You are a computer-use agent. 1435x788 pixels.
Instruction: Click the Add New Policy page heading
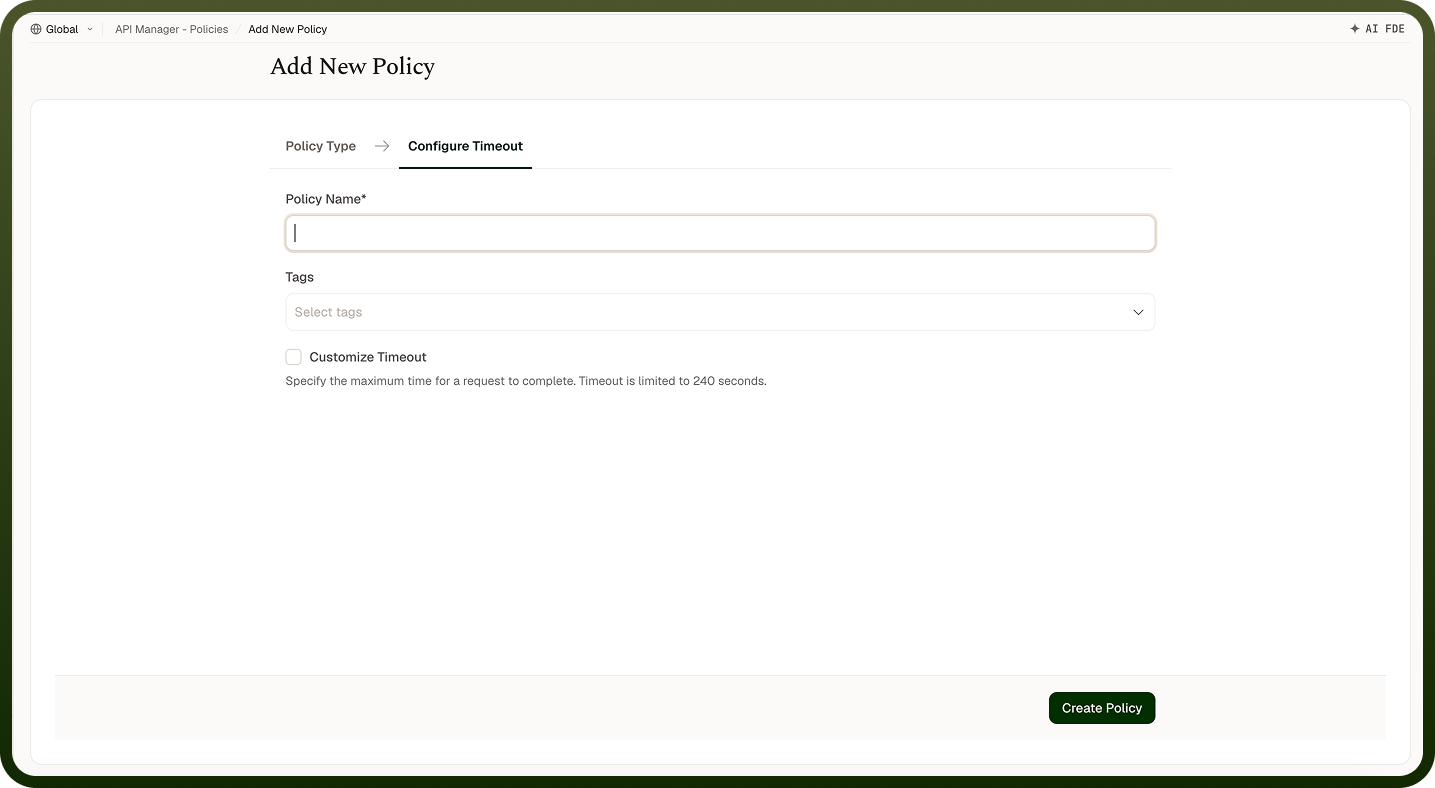(352, 67)
